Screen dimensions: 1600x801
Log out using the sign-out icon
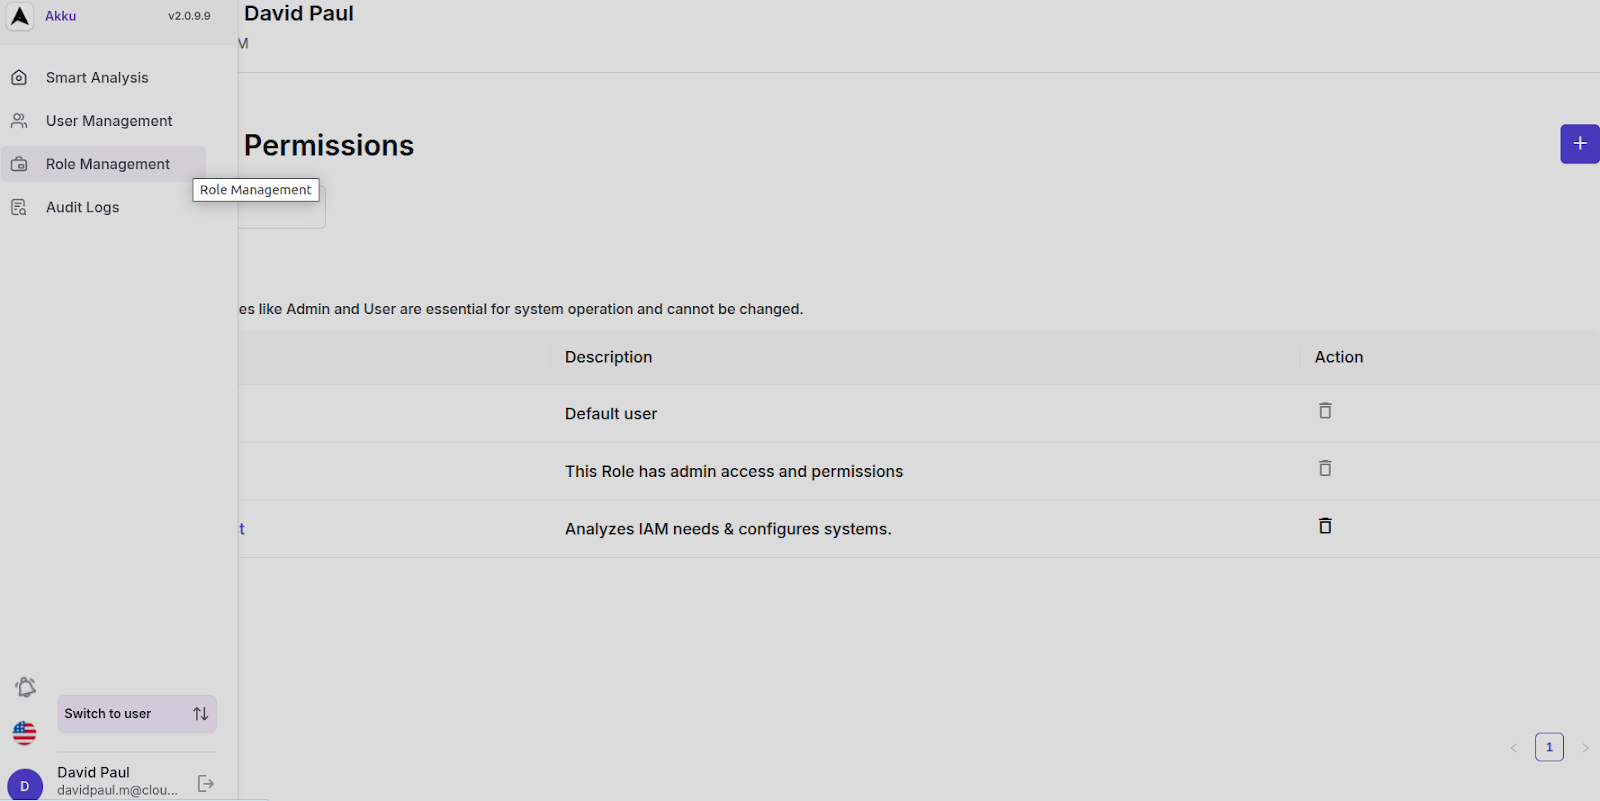(205, 783)
